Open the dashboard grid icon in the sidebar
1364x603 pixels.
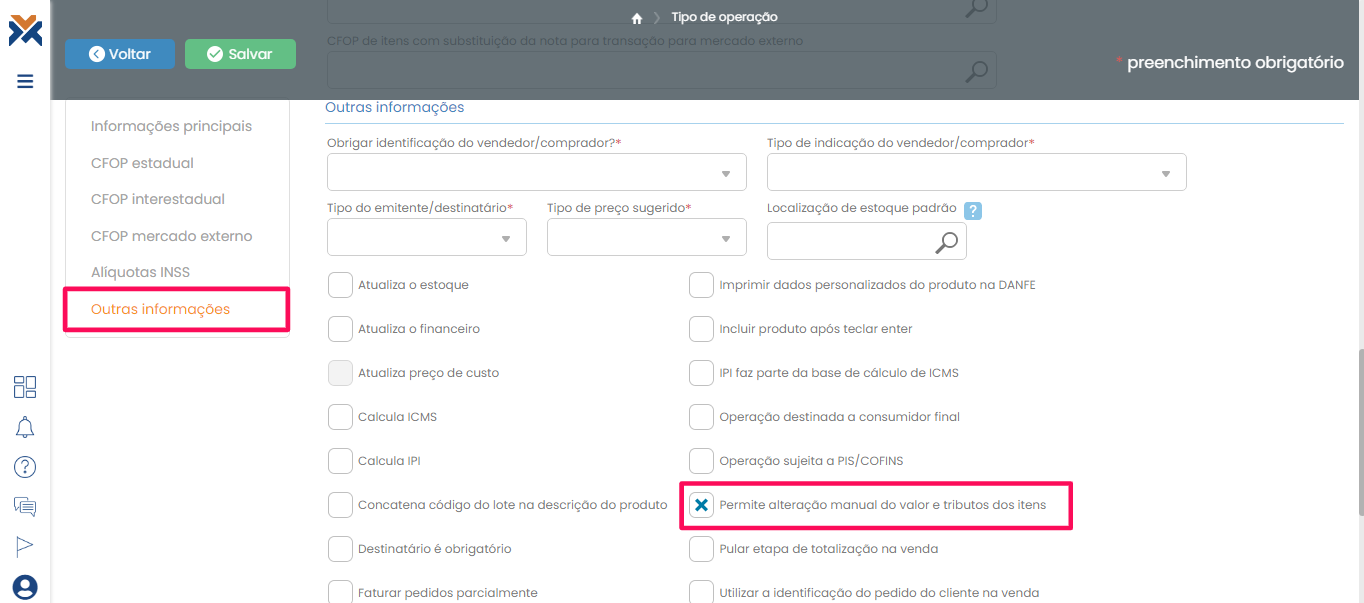tap(25, 387)
